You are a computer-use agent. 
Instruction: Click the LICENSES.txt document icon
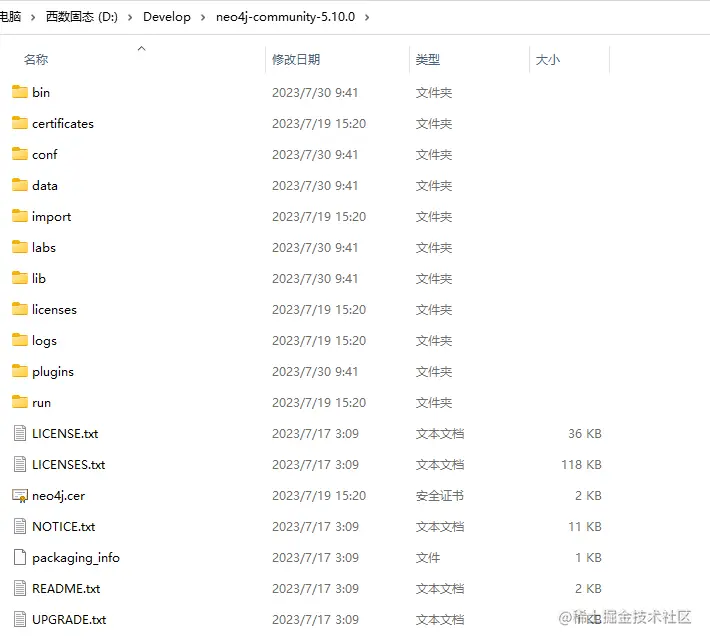(20, 464)
